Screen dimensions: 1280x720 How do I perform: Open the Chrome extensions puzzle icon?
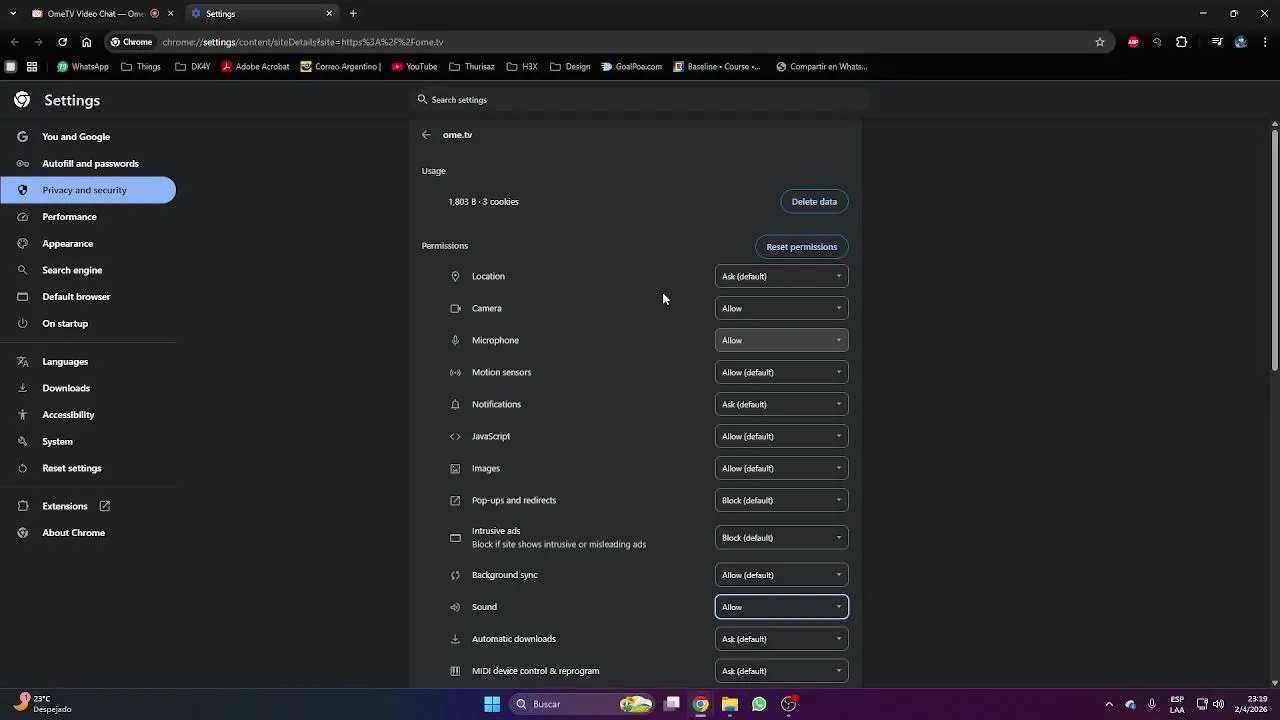[x=1181, y=42]
